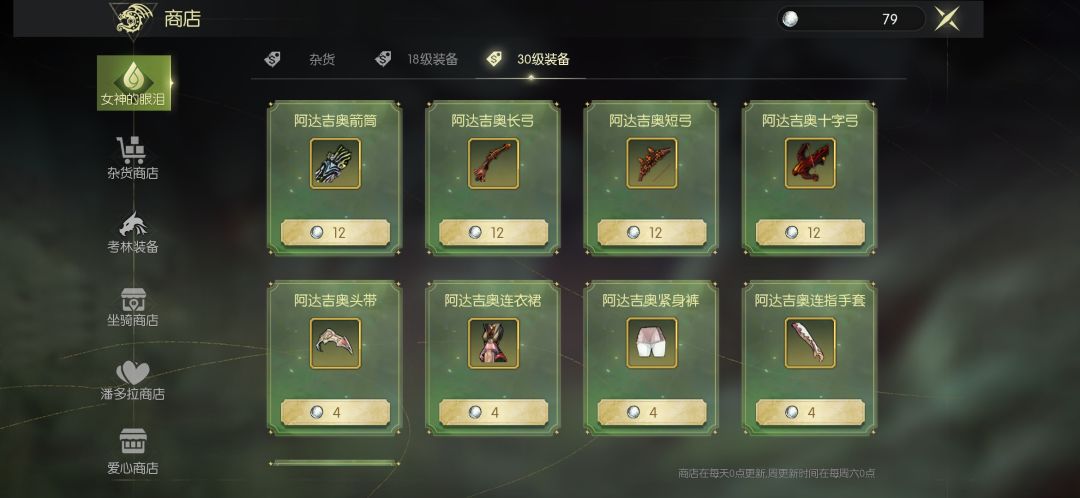Viewport: 1080px width, 498px height.
Task: Click the 阿达吉奥紧身裤 price button
Action: (x=652, y=412)
